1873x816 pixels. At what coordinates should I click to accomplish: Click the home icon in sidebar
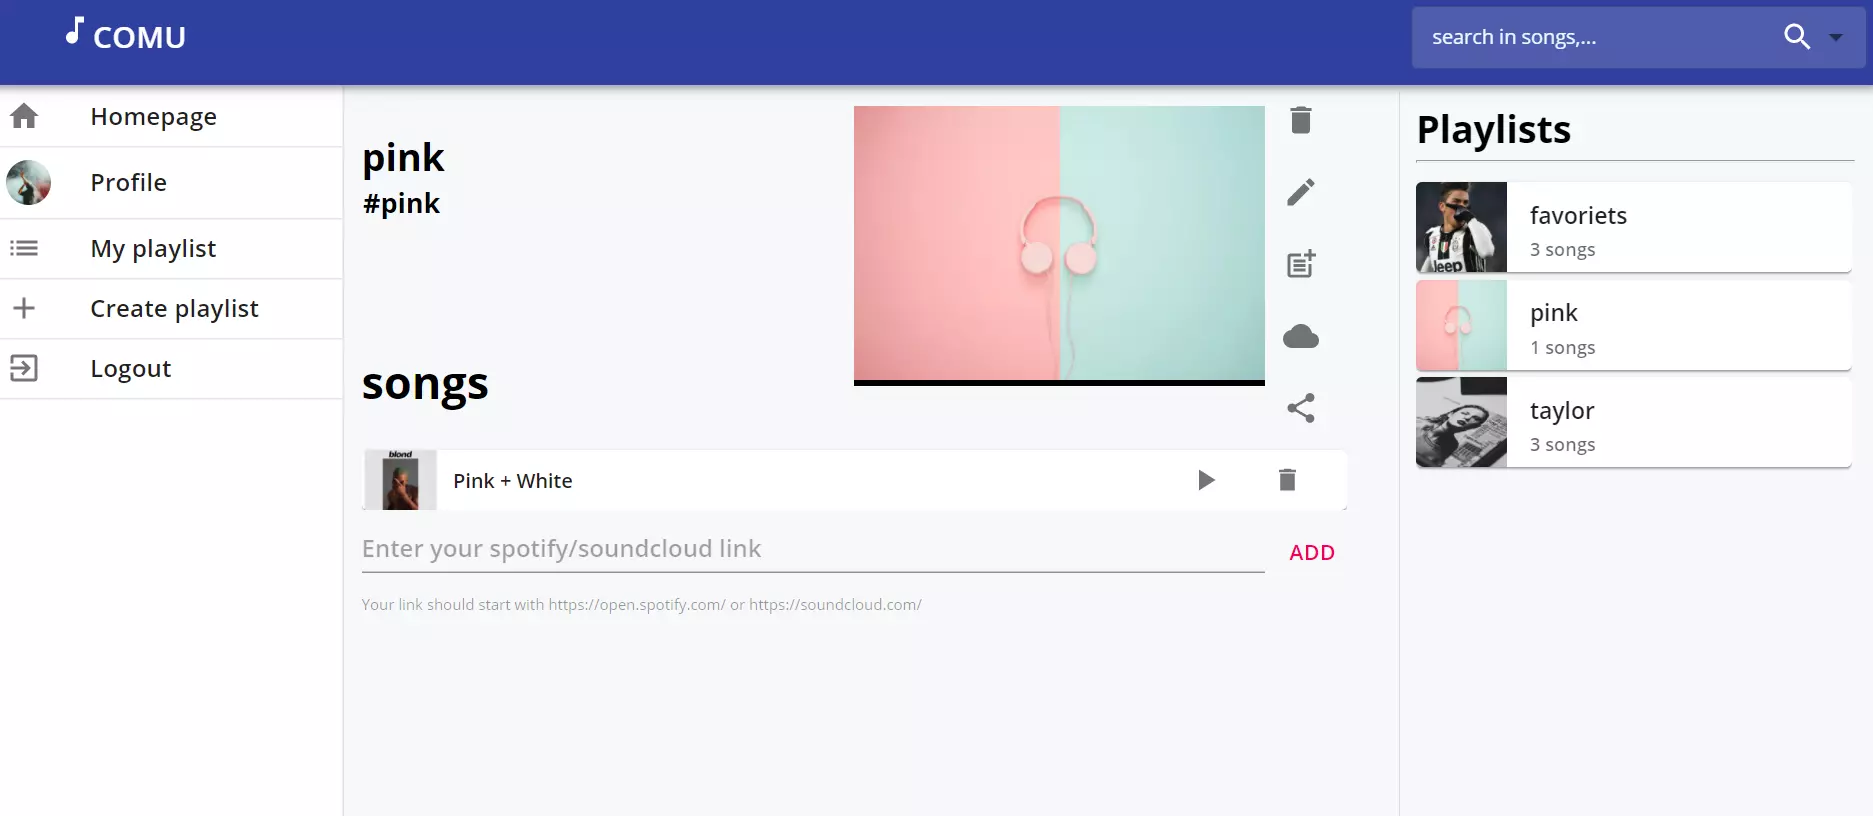24,116
